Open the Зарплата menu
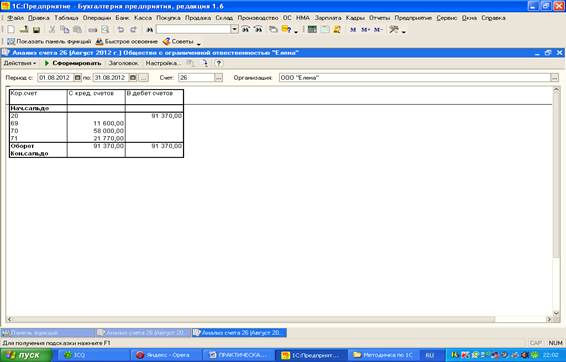The height and width of the screenshot is (362, 566). [328, 18]
